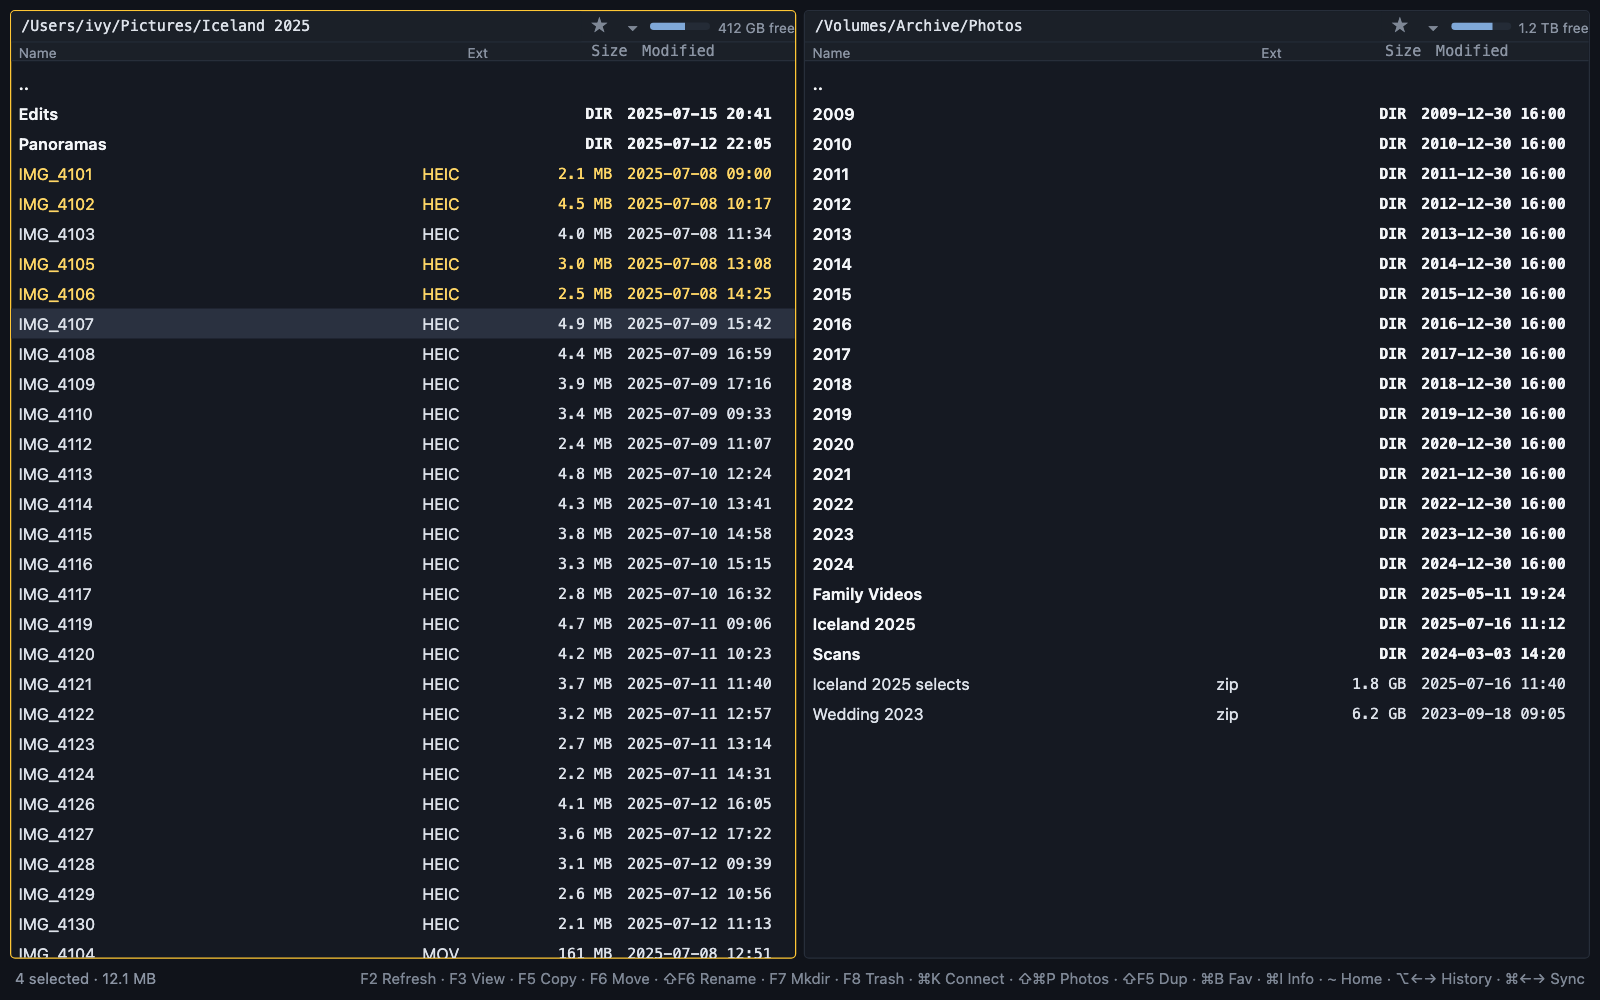Click ⌘K Connect command
1600x1000 pixels.
point(961,979)
